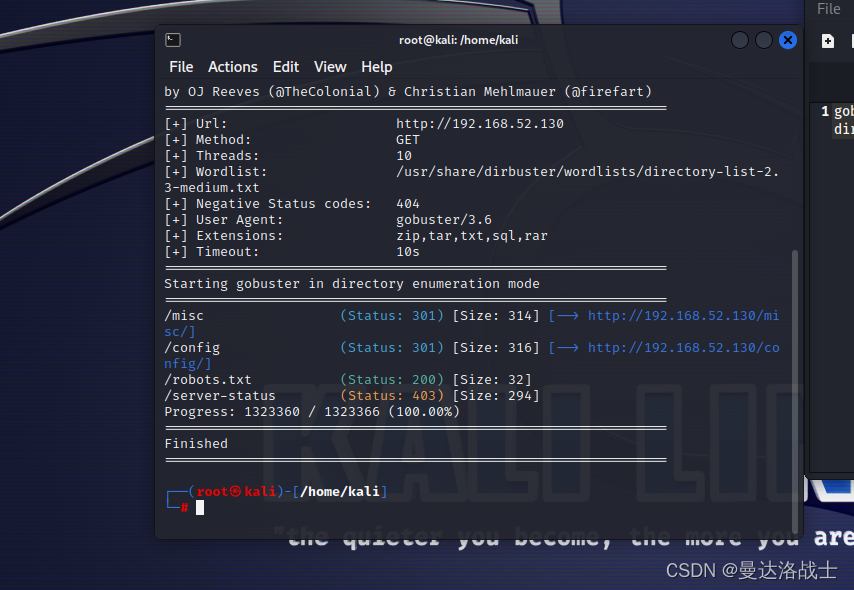The height and width of the screenshot is (590, 854).
Task: Close the root@kali terminal window
Action: (788, 40)
